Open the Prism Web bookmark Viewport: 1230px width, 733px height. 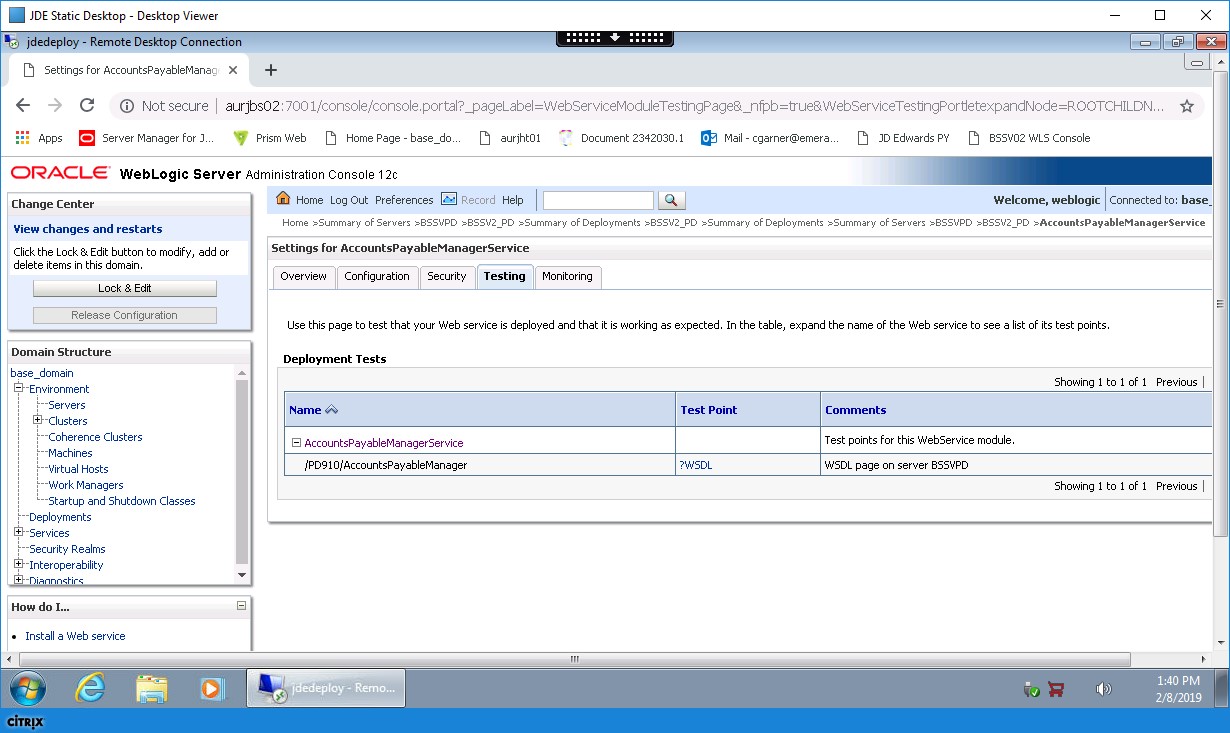pos(270,138)
